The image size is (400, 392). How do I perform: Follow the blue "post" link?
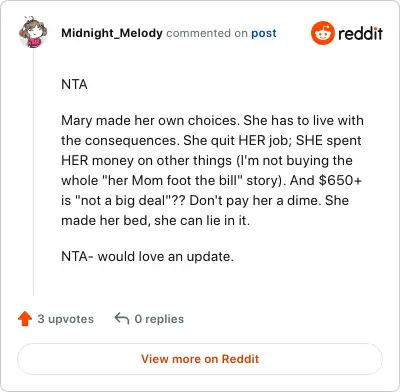[264, 33]
